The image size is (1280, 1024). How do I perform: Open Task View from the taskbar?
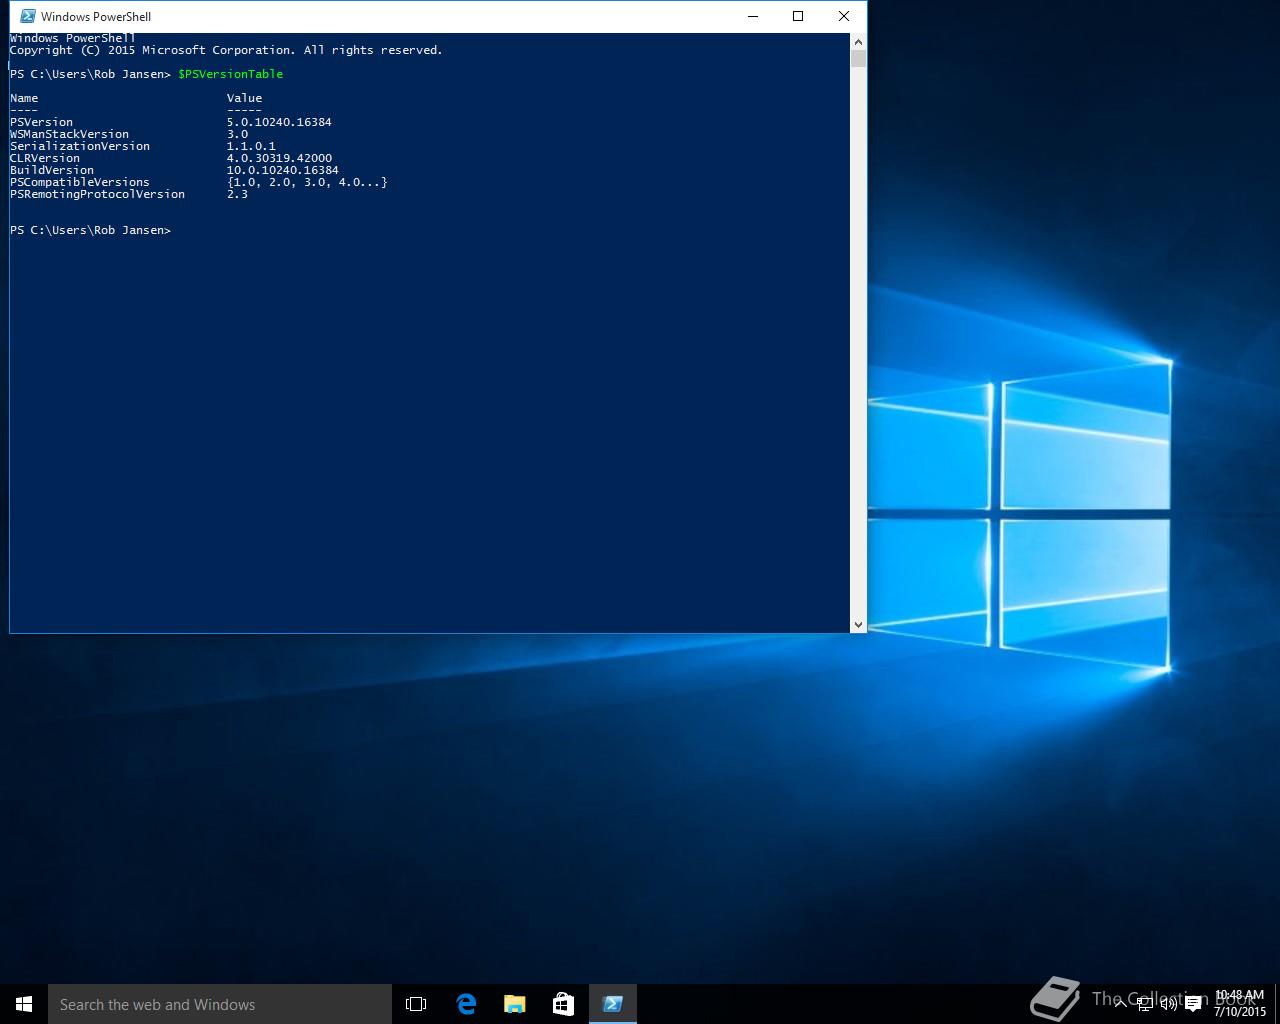tap(416, 1004)
